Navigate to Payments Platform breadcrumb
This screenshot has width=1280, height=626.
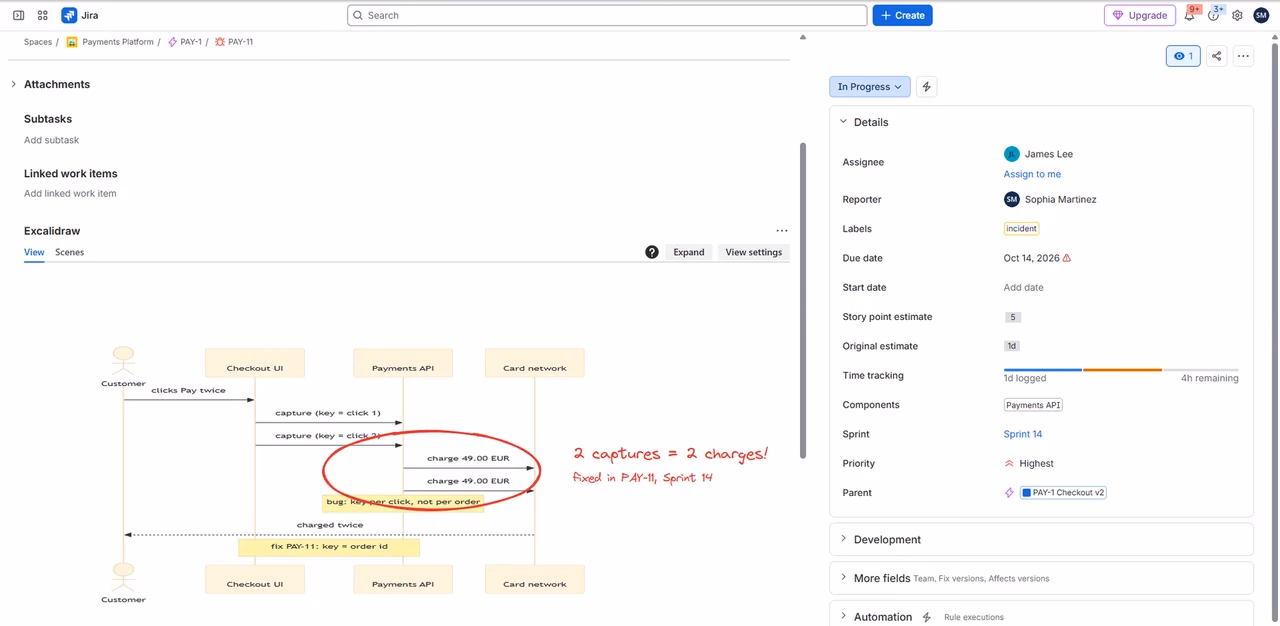(x=118, y=42)
